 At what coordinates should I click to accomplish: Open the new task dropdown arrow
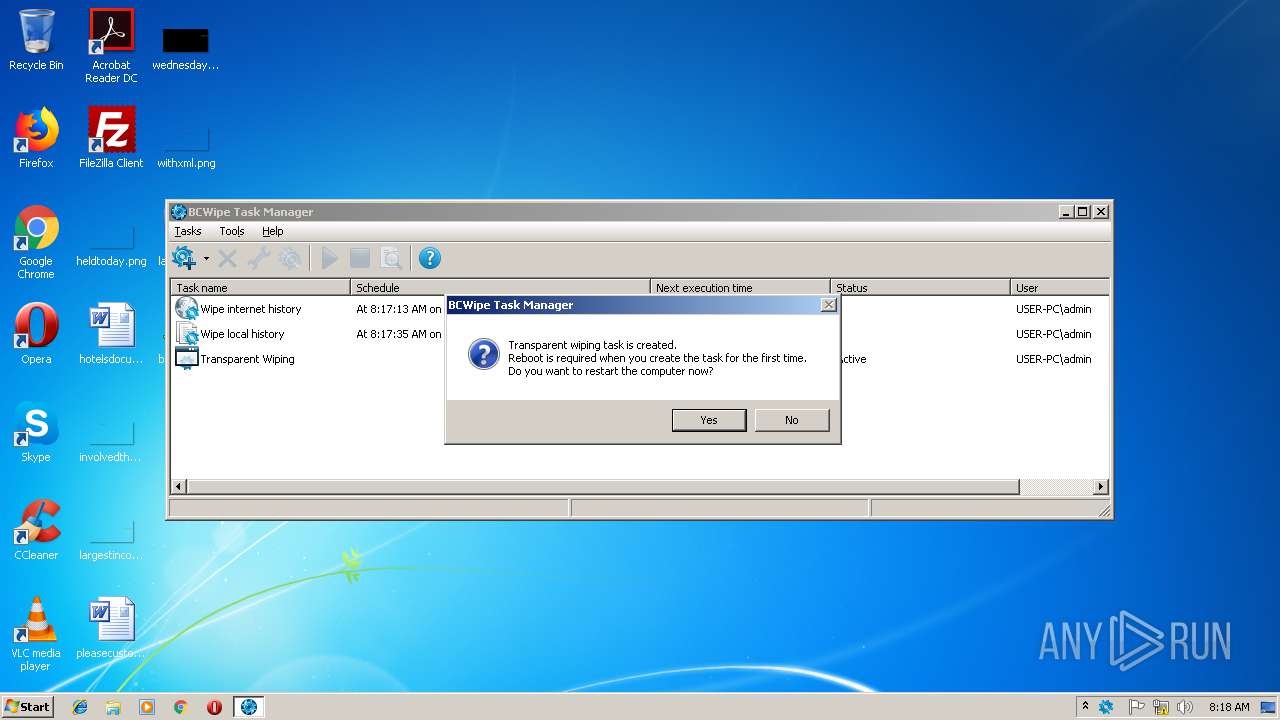click(207, 259)
